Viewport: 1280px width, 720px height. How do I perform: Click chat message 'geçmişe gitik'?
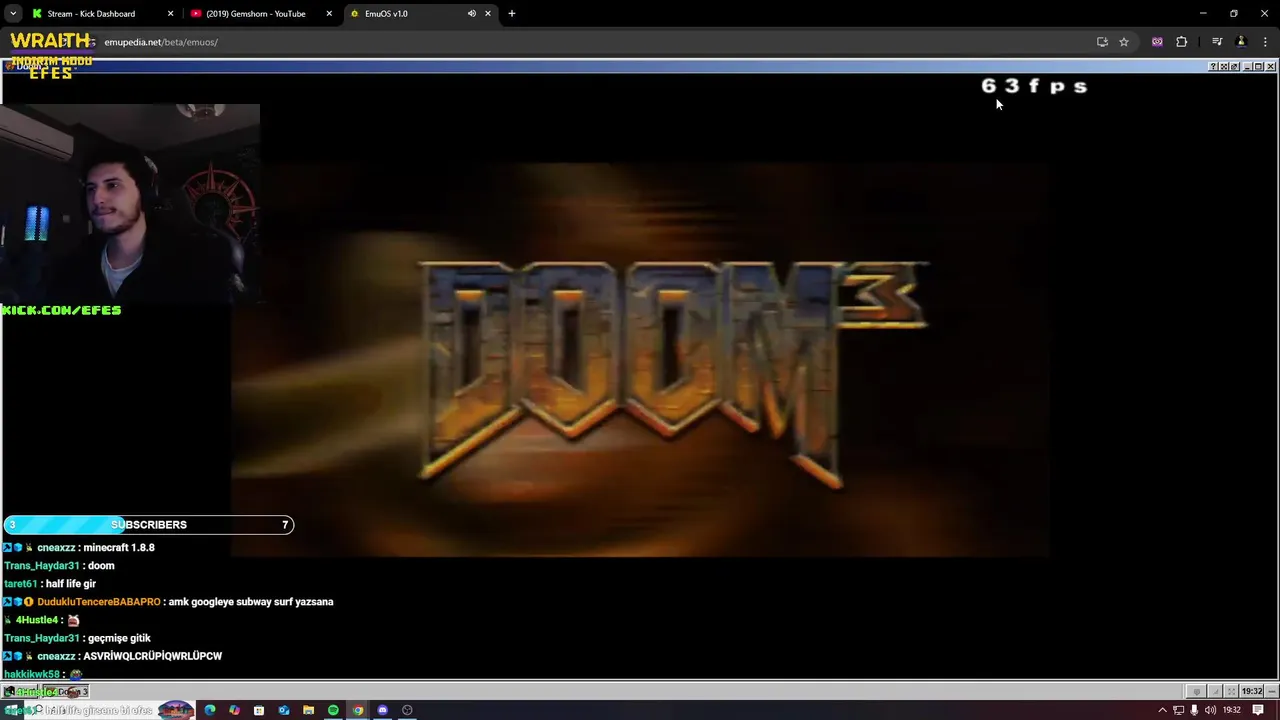point(119,638)
